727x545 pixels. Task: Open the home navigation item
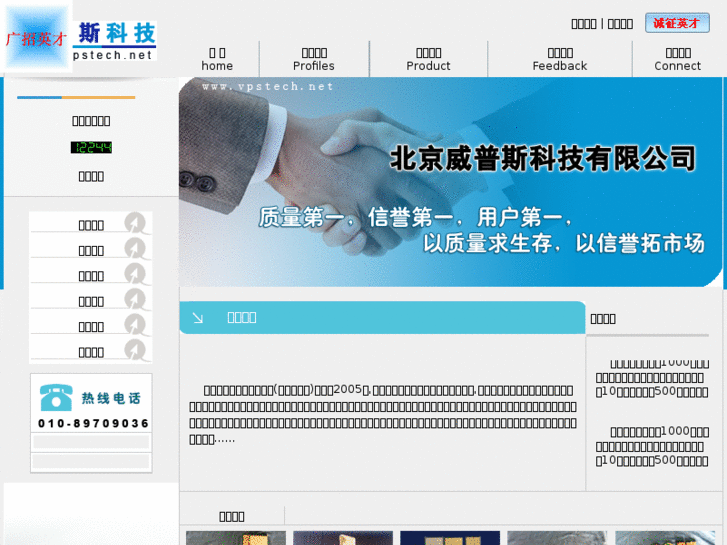(217, 59)
